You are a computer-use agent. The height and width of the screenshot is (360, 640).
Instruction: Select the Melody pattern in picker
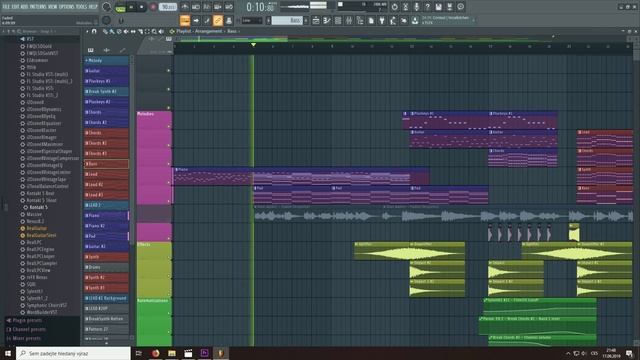tap(106, 60)
